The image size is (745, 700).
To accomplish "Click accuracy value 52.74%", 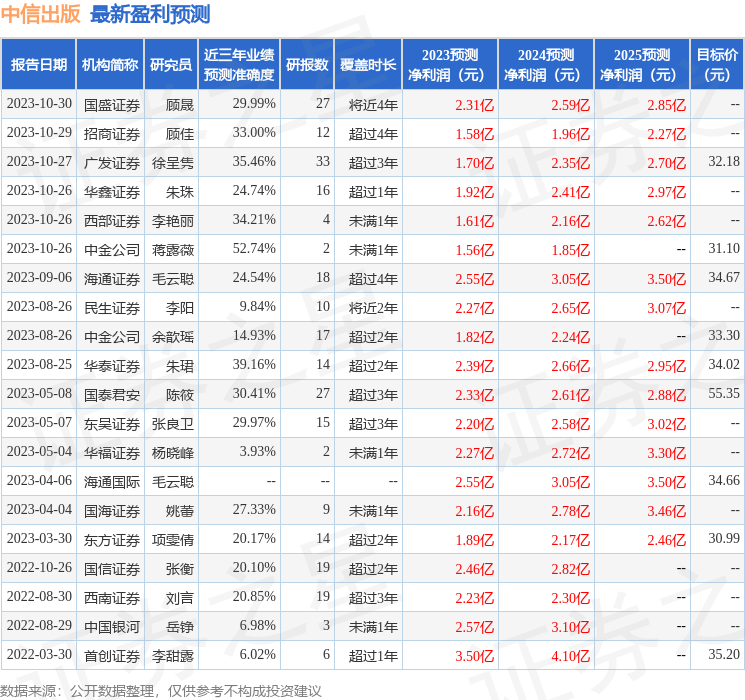I will tap(254, 249).
